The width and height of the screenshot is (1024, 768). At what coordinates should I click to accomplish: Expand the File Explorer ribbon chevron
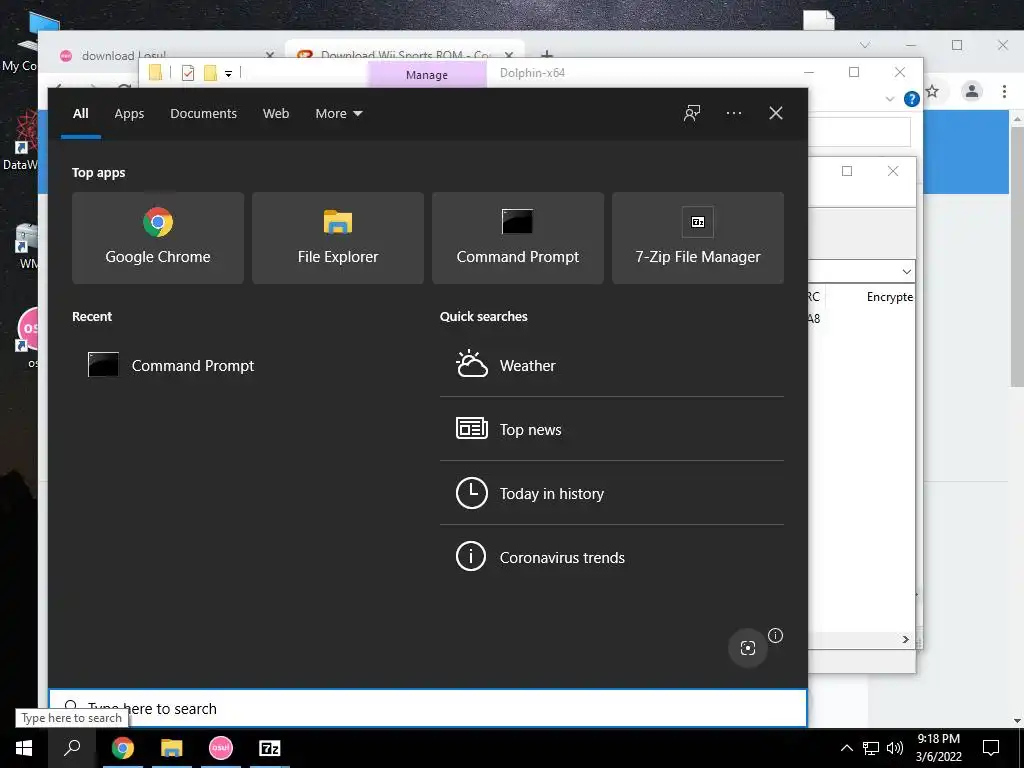(x=889, y=99)
